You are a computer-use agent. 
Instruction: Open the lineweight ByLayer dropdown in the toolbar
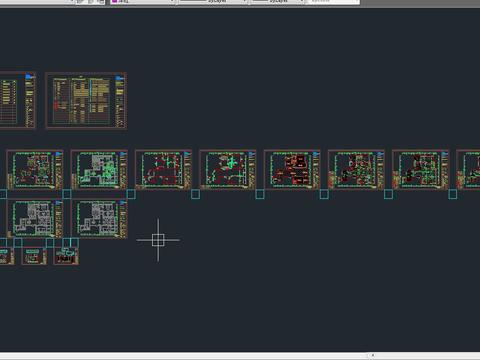[278, 2]
